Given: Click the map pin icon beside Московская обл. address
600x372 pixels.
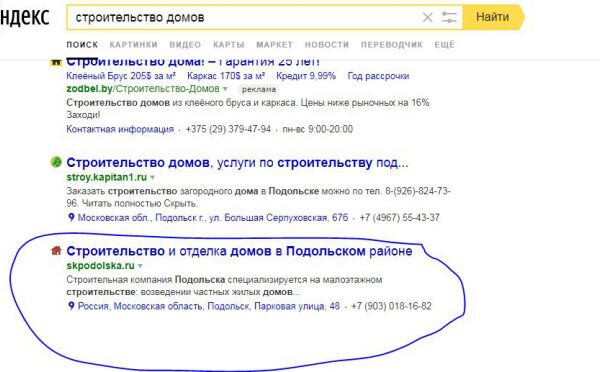Looking at the screenshot, I should tap(71, 217).
